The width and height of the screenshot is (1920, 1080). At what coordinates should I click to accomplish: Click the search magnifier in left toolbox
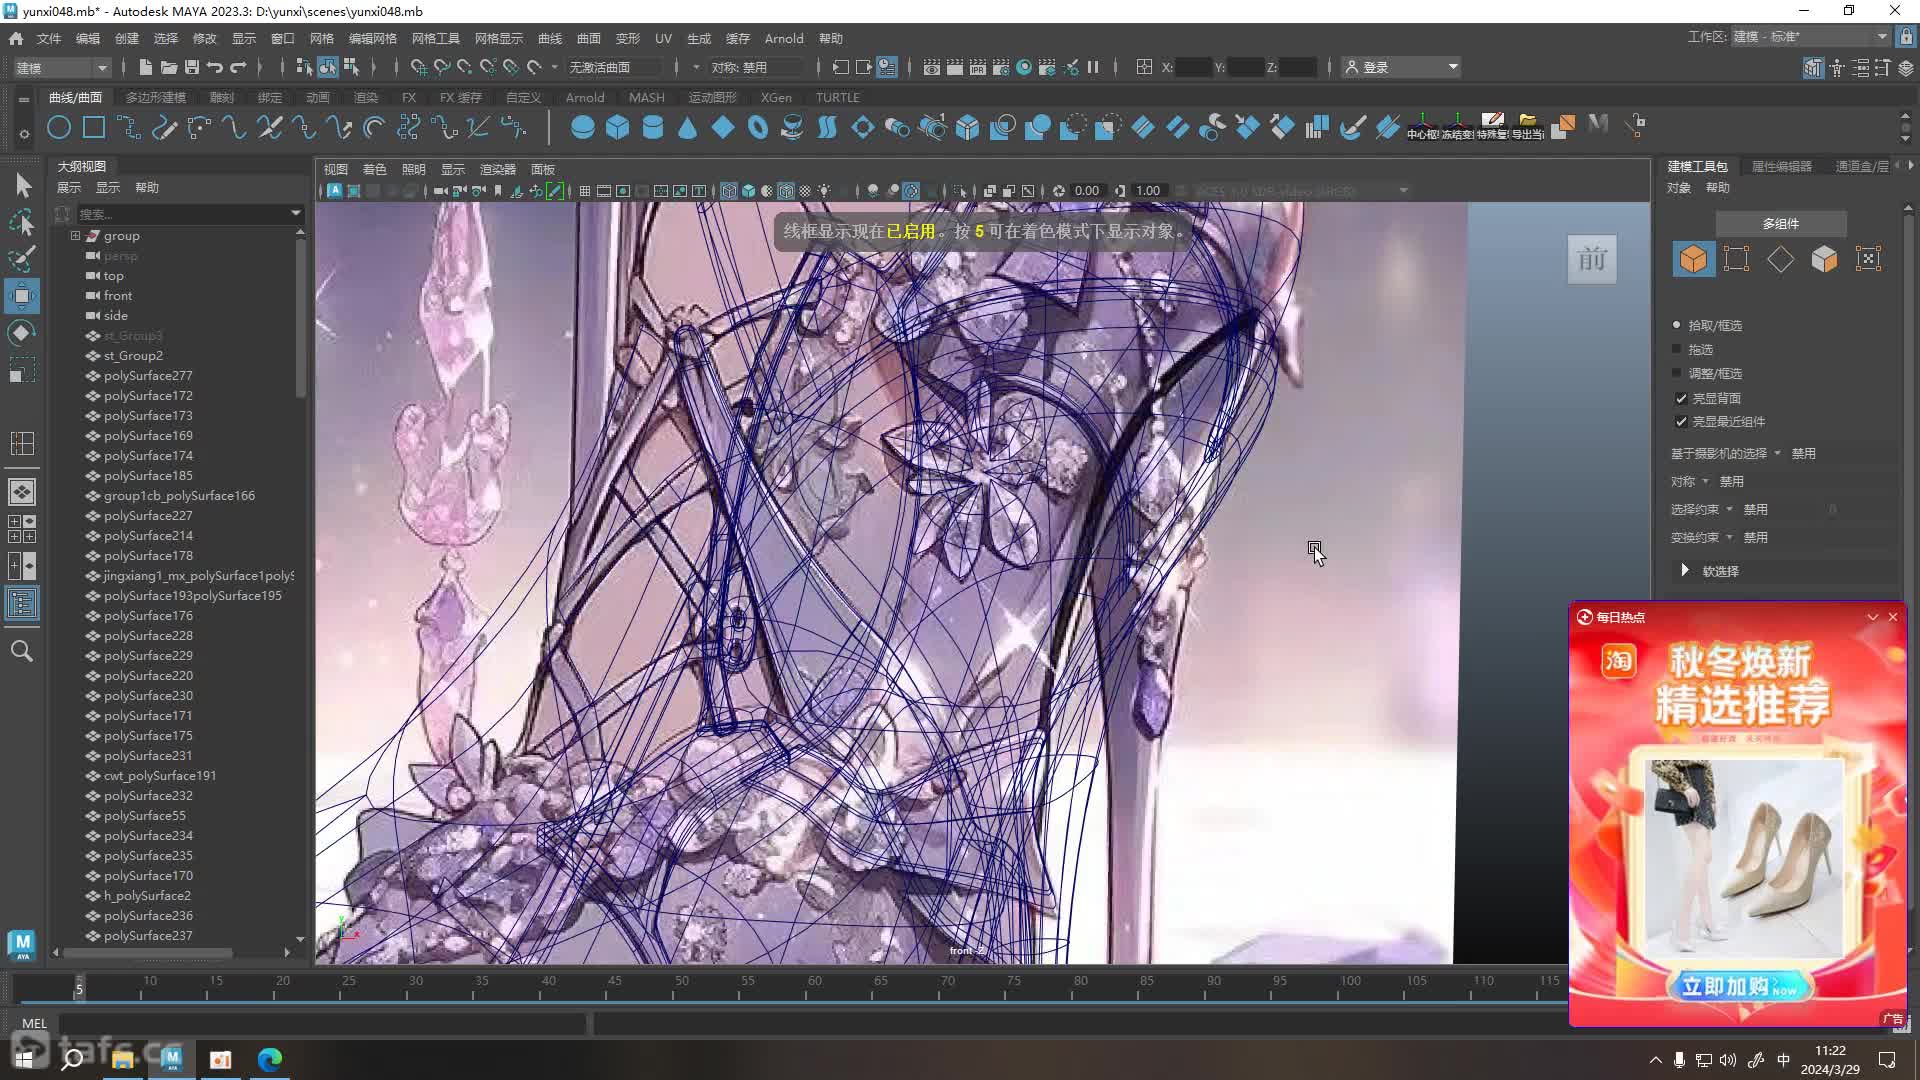[22, 651]
